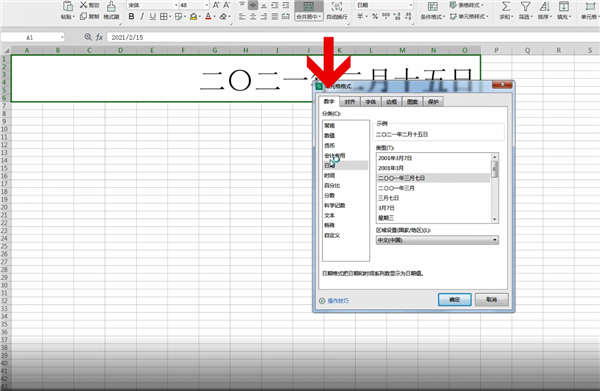The image size is (600, 391).
Task: Toggle the merge and center button
Action: tap(308, 10)
